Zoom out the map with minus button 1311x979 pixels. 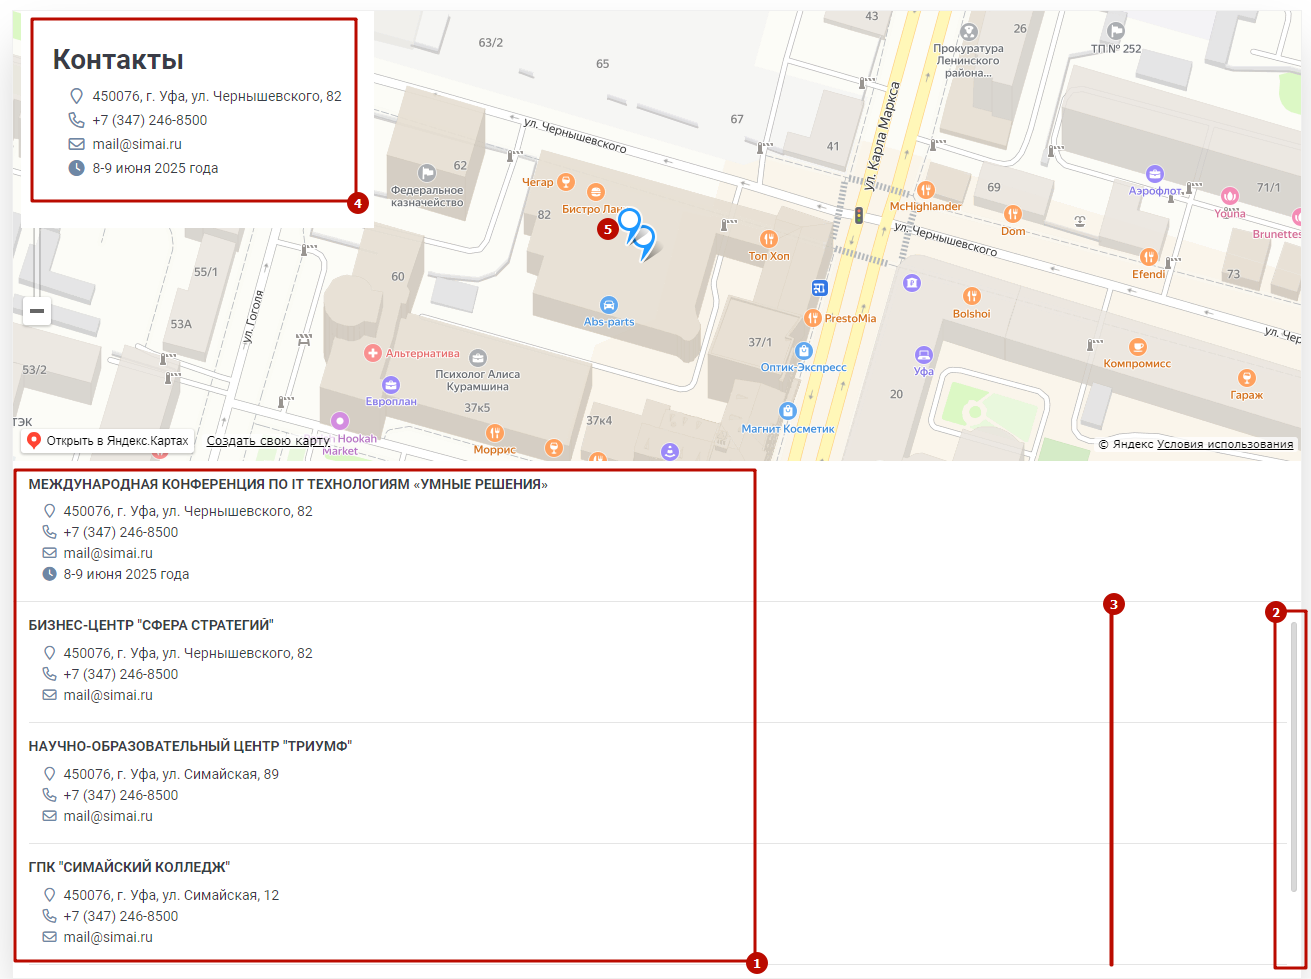[37, 311]
